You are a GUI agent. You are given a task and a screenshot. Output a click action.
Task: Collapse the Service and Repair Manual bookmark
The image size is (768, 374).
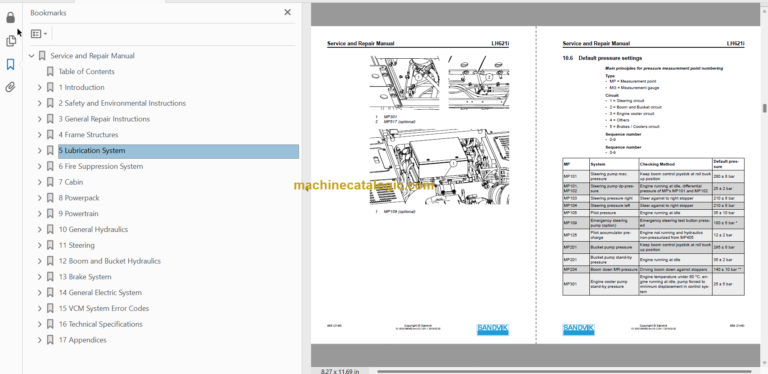(x=31, y=56)
